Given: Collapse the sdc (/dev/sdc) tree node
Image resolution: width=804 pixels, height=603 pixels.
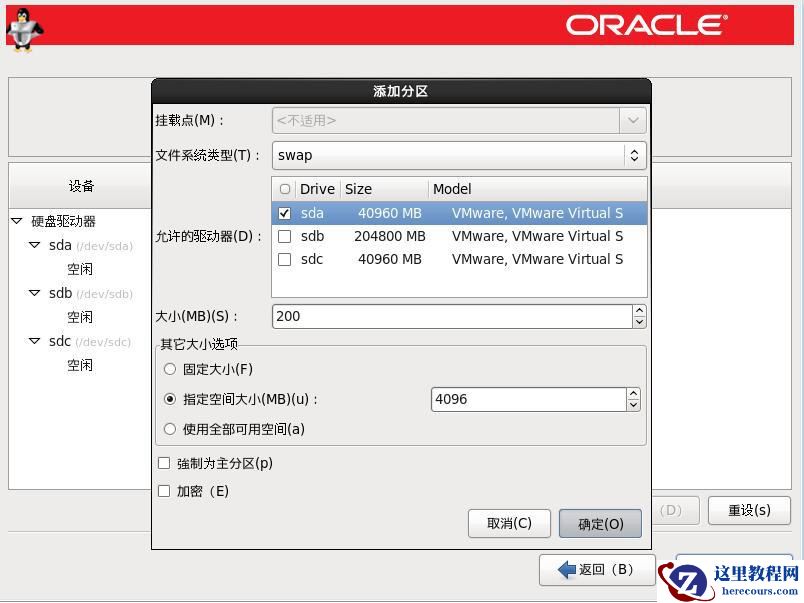Looking at the screenshot, I should 34,341.
